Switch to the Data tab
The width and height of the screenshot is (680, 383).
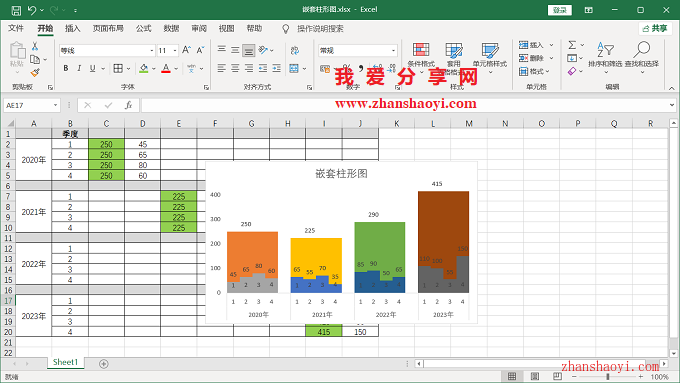[171, 28]
